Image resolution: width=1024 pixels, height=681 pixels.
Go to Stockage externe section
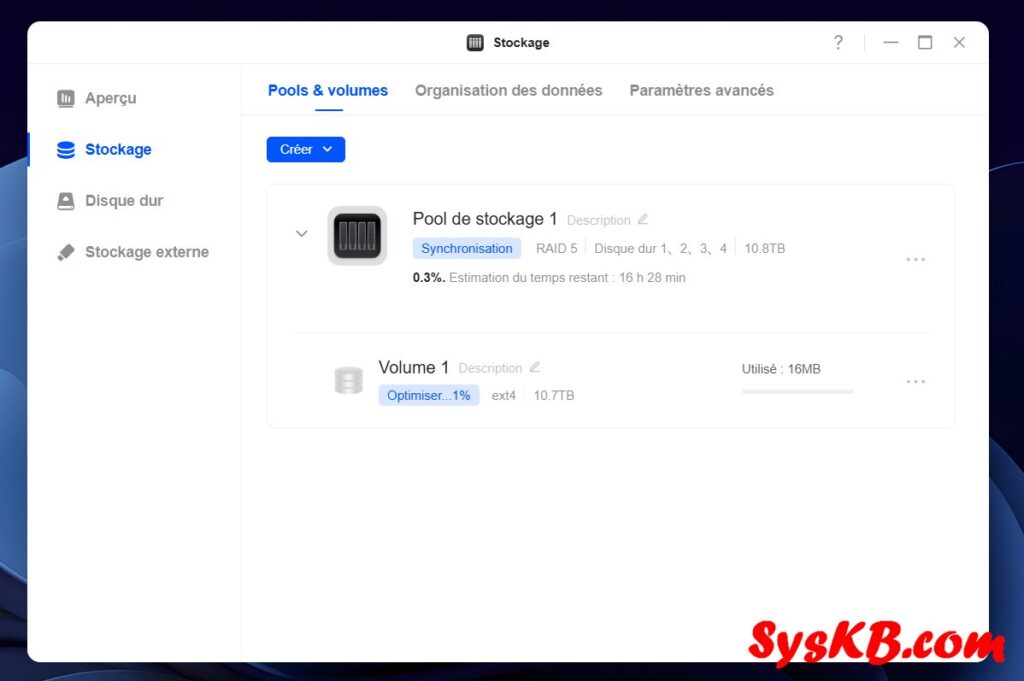pos(133,252)
